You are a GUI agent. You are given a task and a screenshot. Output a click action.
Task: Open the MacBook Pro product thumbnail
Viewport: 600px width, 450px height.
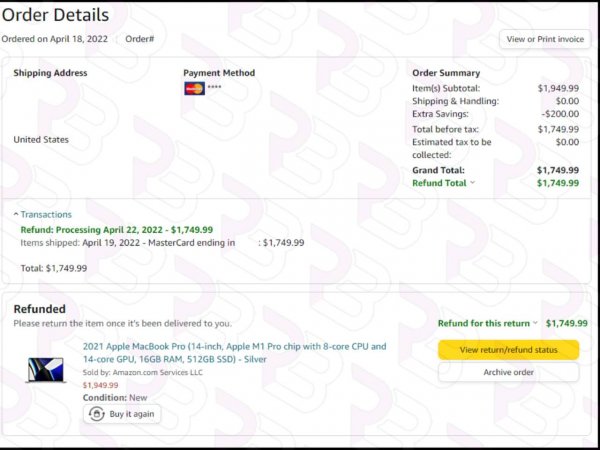click(46, 370)
